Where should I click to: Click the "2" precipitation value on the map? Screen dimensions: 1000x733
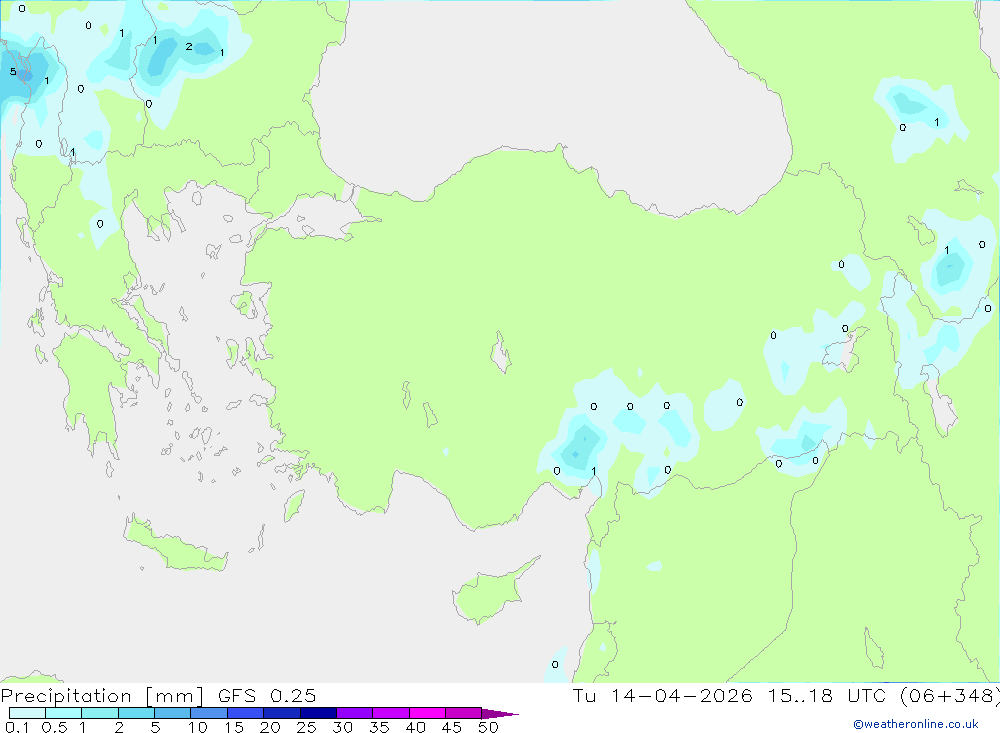click(x=189, y=47)
